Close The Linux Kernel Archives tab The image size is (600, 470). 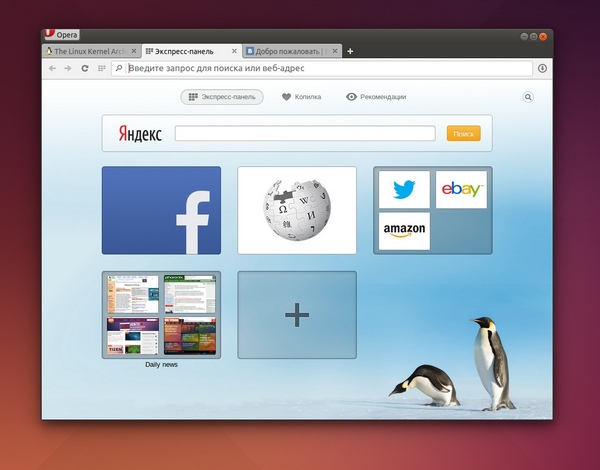point(134,51)
